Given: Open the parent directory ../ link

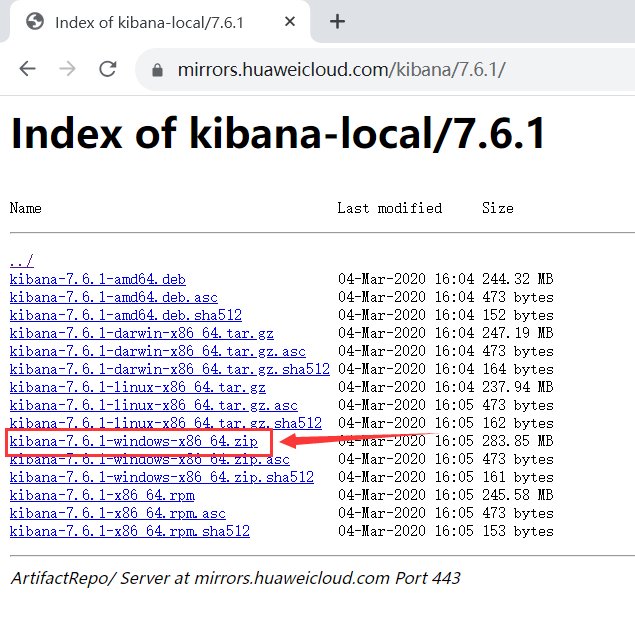Looking at the screenshot, I should click(x=21, y=260).
